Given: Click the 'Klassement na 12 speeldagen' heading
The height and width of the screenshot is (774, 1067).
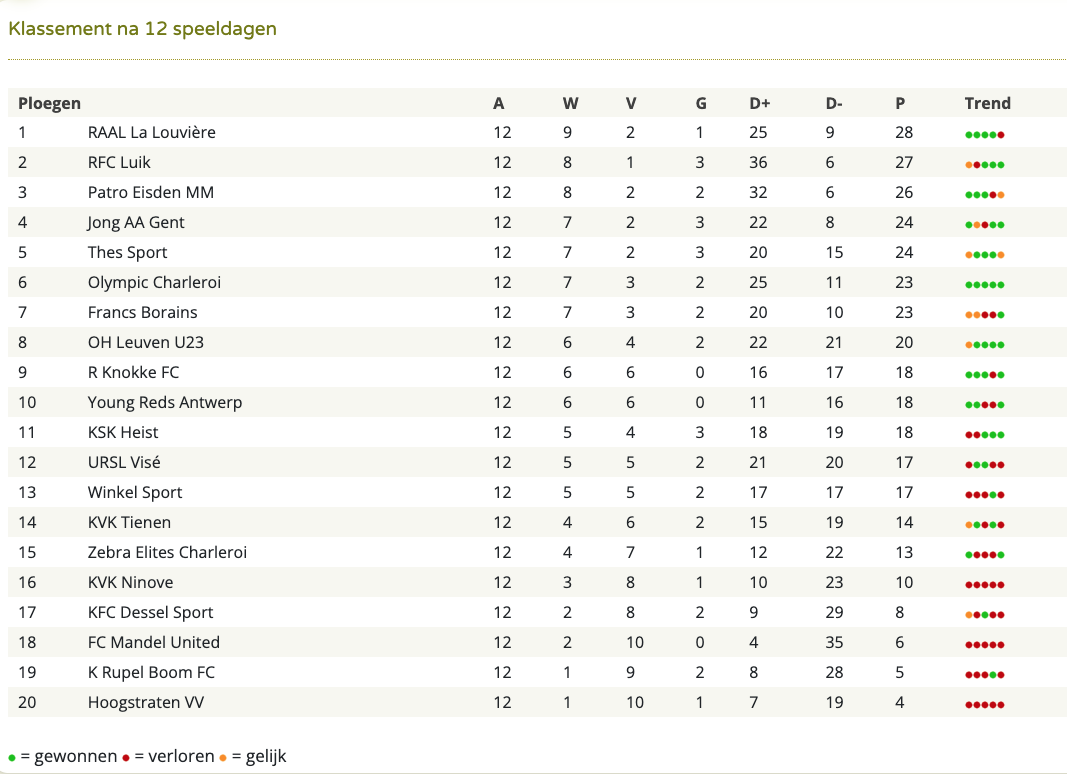Looking at the screenshot, I should (142, 29).
